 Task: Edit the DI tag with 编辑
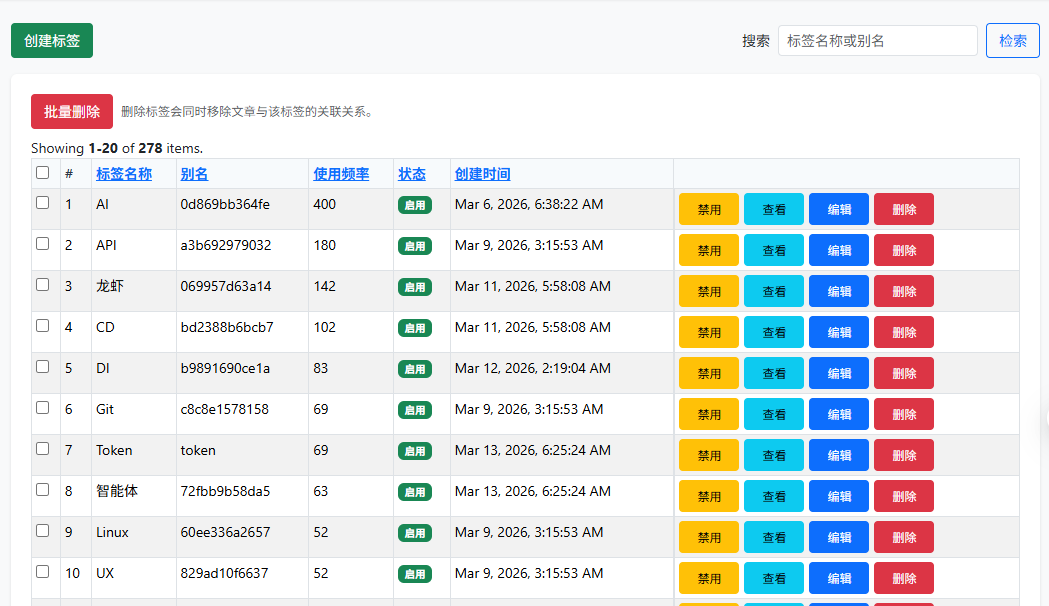(x=839, y=373)
